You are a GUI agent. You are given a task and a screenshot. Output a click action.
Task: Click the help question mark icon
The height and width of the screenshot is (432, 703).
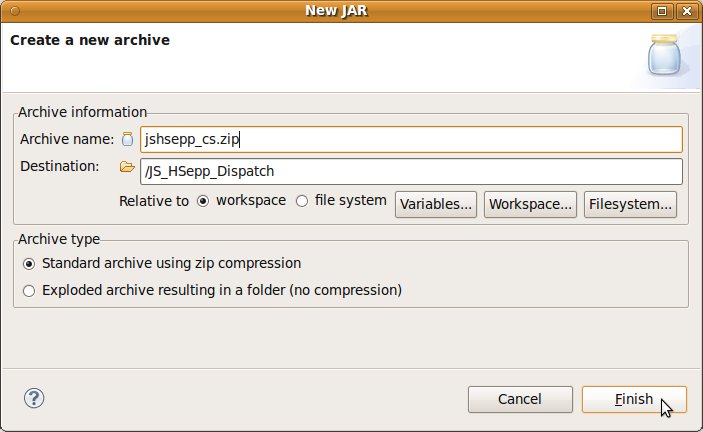point(33,398)
